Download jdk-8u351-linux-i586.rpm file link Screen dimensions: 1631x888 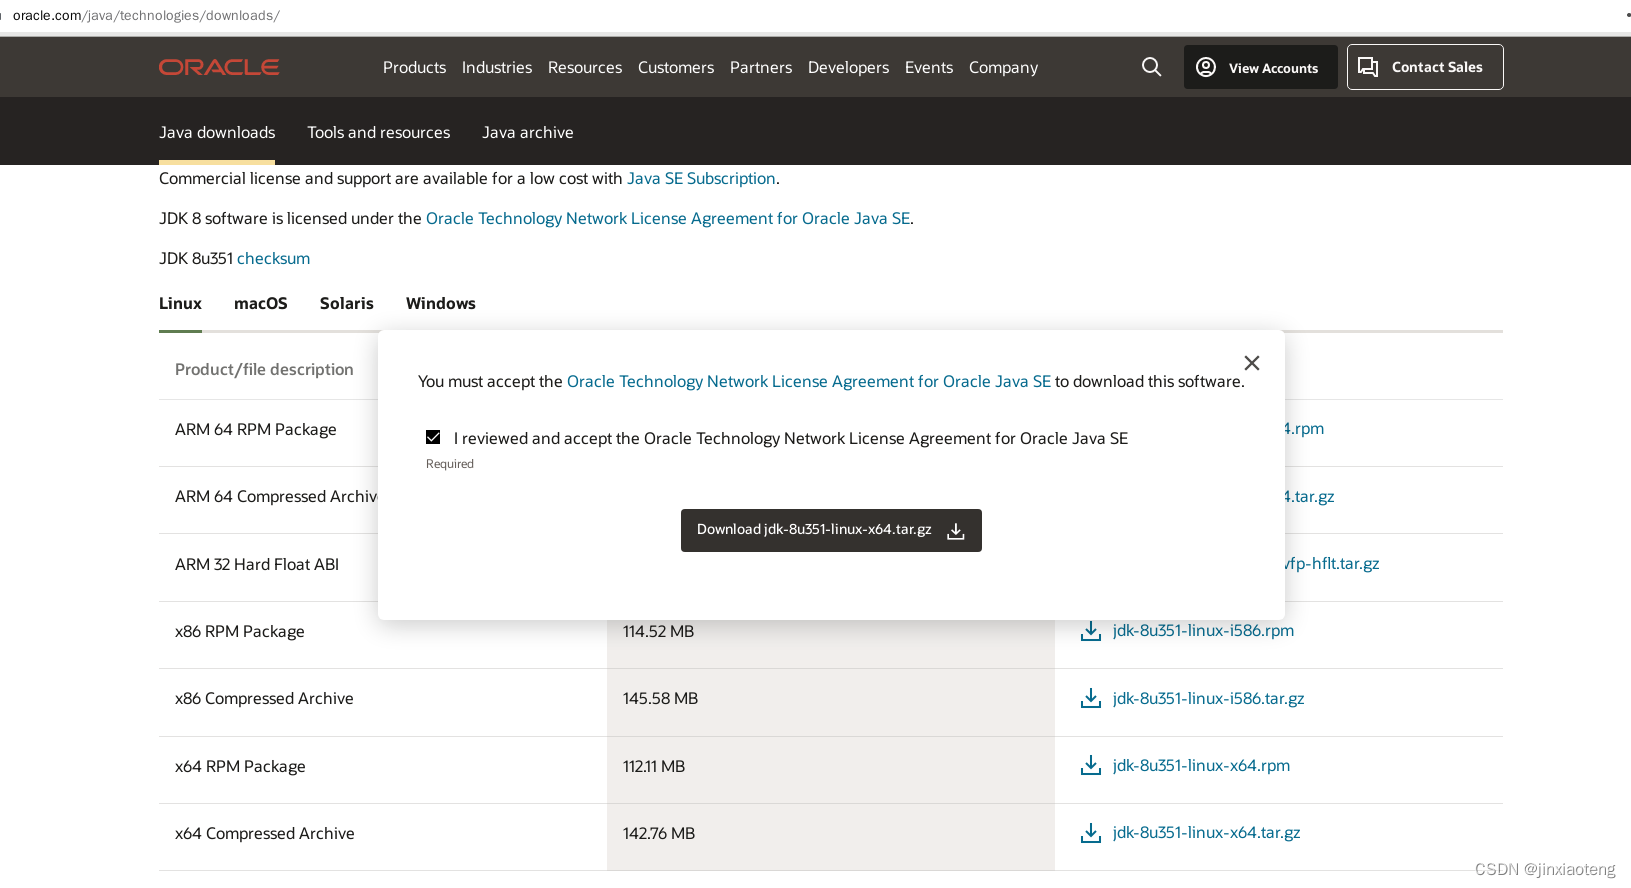pyautogui.click(x=1203, y=630)
